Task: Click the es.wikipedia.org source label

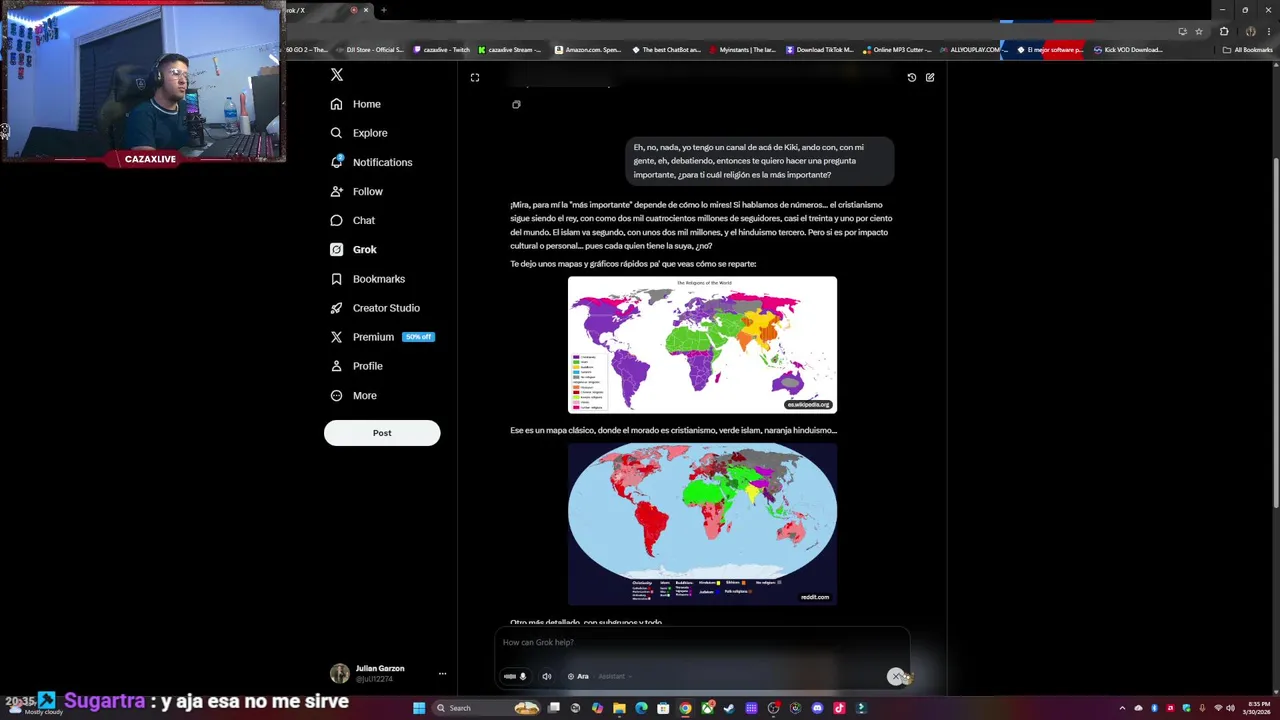Action: point(808,404)
